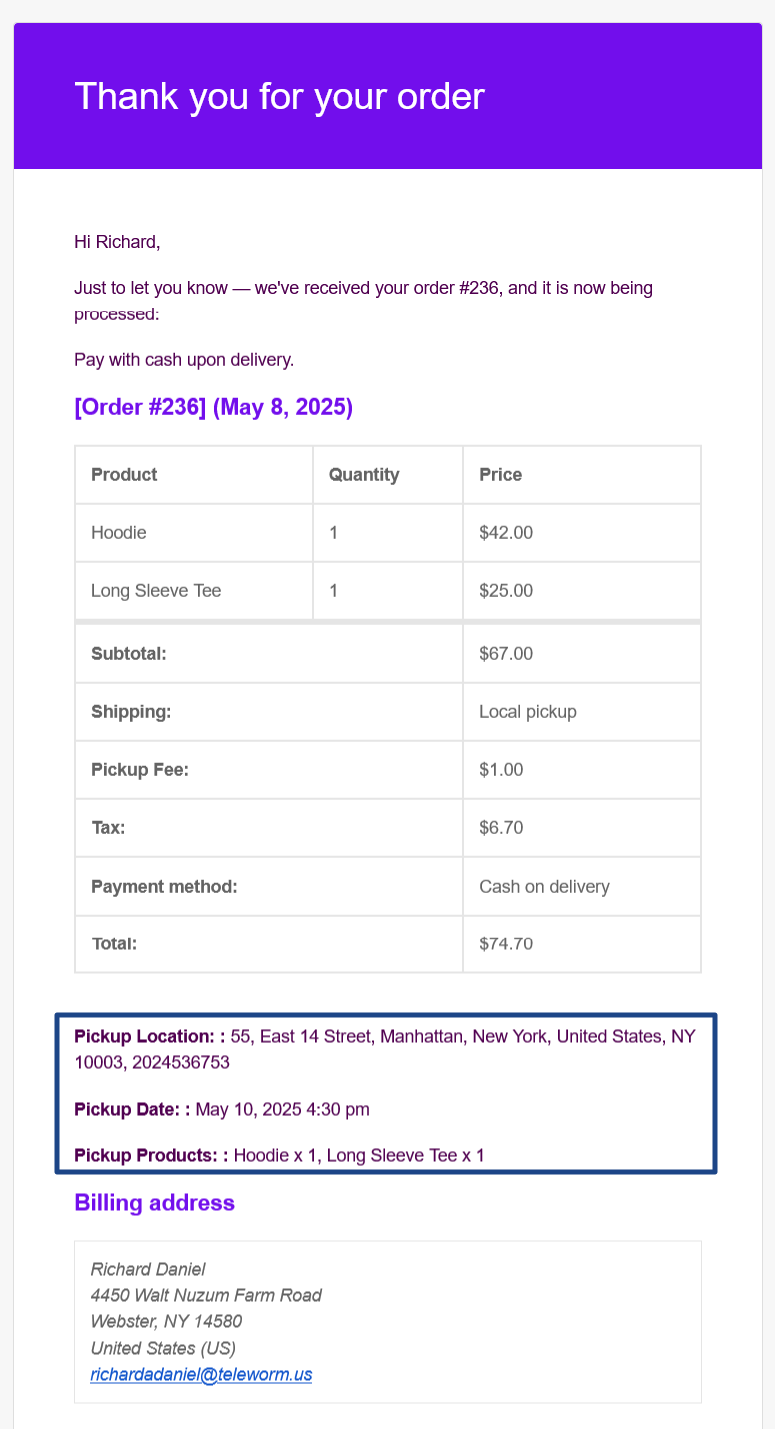Click the "Thank you for your order" header
Screen dimensions: 775x1429
click(x=279, y=97)
